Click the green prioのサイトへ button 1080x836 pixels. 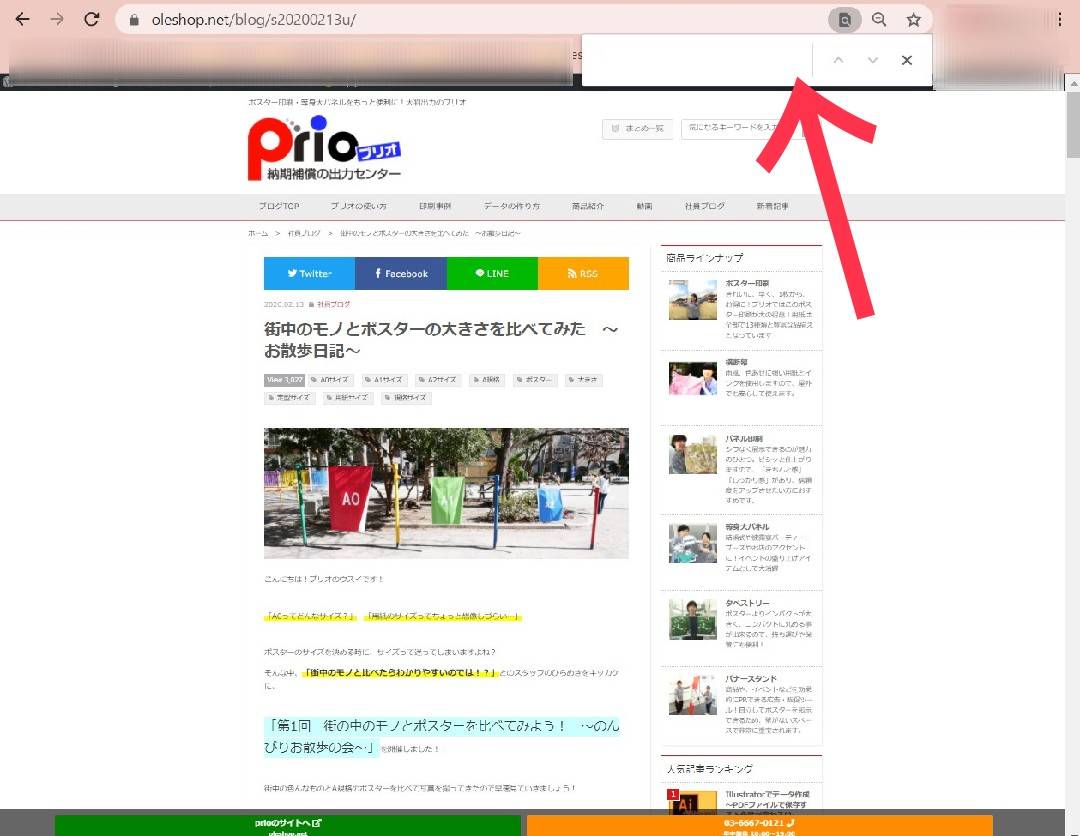(288, 826)
